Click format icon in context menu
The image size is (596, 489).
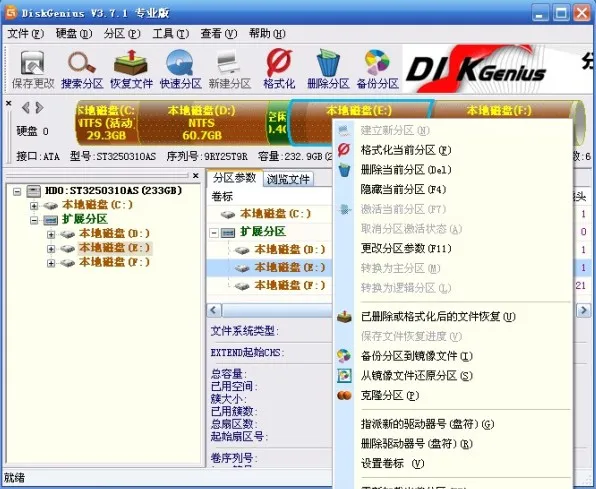pos(344,150)
